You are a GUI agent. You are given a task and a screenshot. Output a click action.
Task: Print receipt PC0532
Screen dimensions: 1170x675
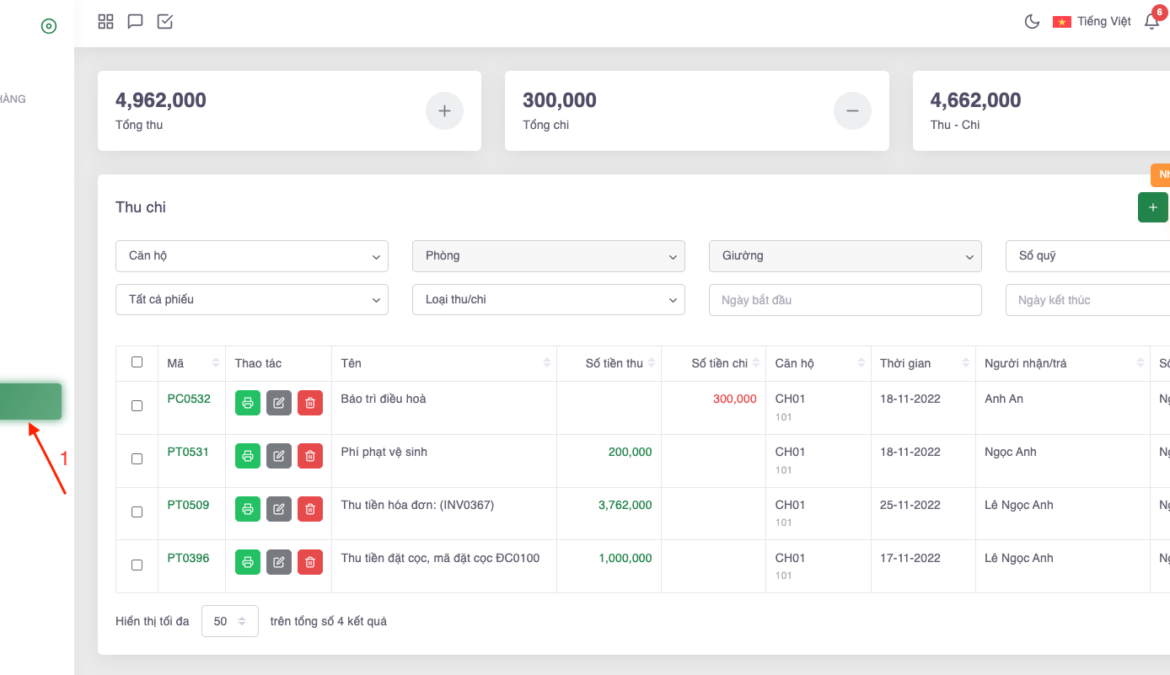pos(248,403)
